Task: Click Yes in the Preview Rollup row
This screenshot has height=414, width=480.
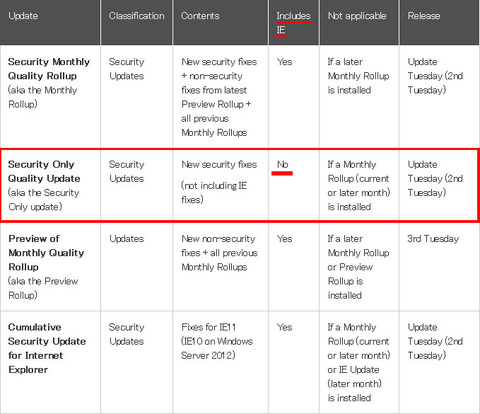Action: pyautogui.click(x=284, y=239)
